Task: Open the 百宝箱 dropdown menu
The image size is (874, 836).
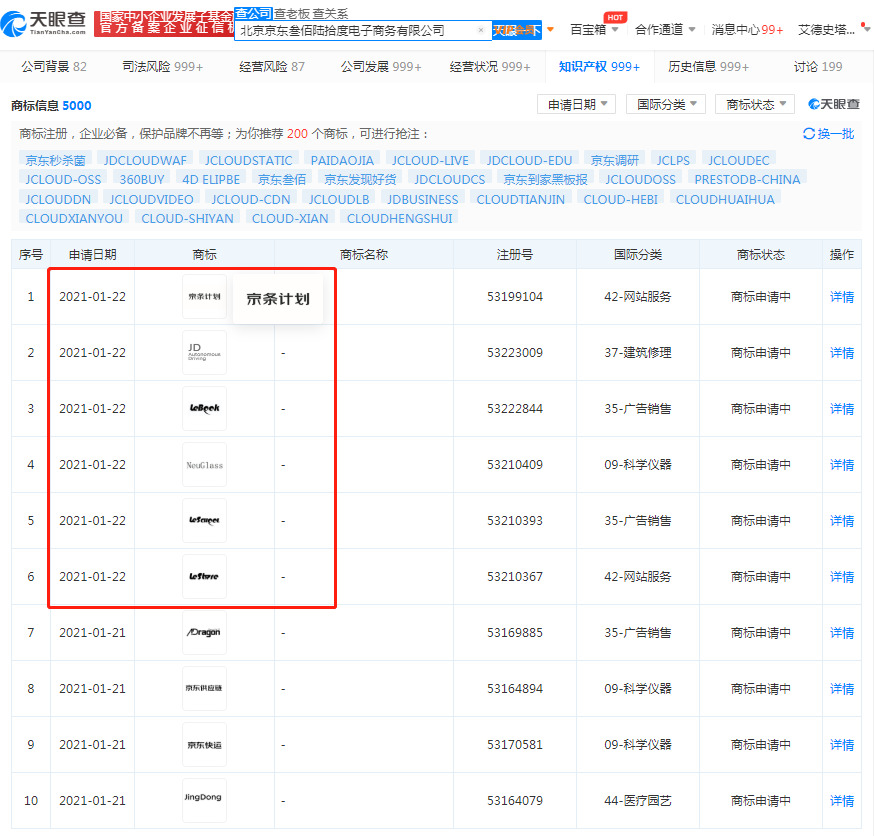Action: pyautogui.click(x=594, y=30)
